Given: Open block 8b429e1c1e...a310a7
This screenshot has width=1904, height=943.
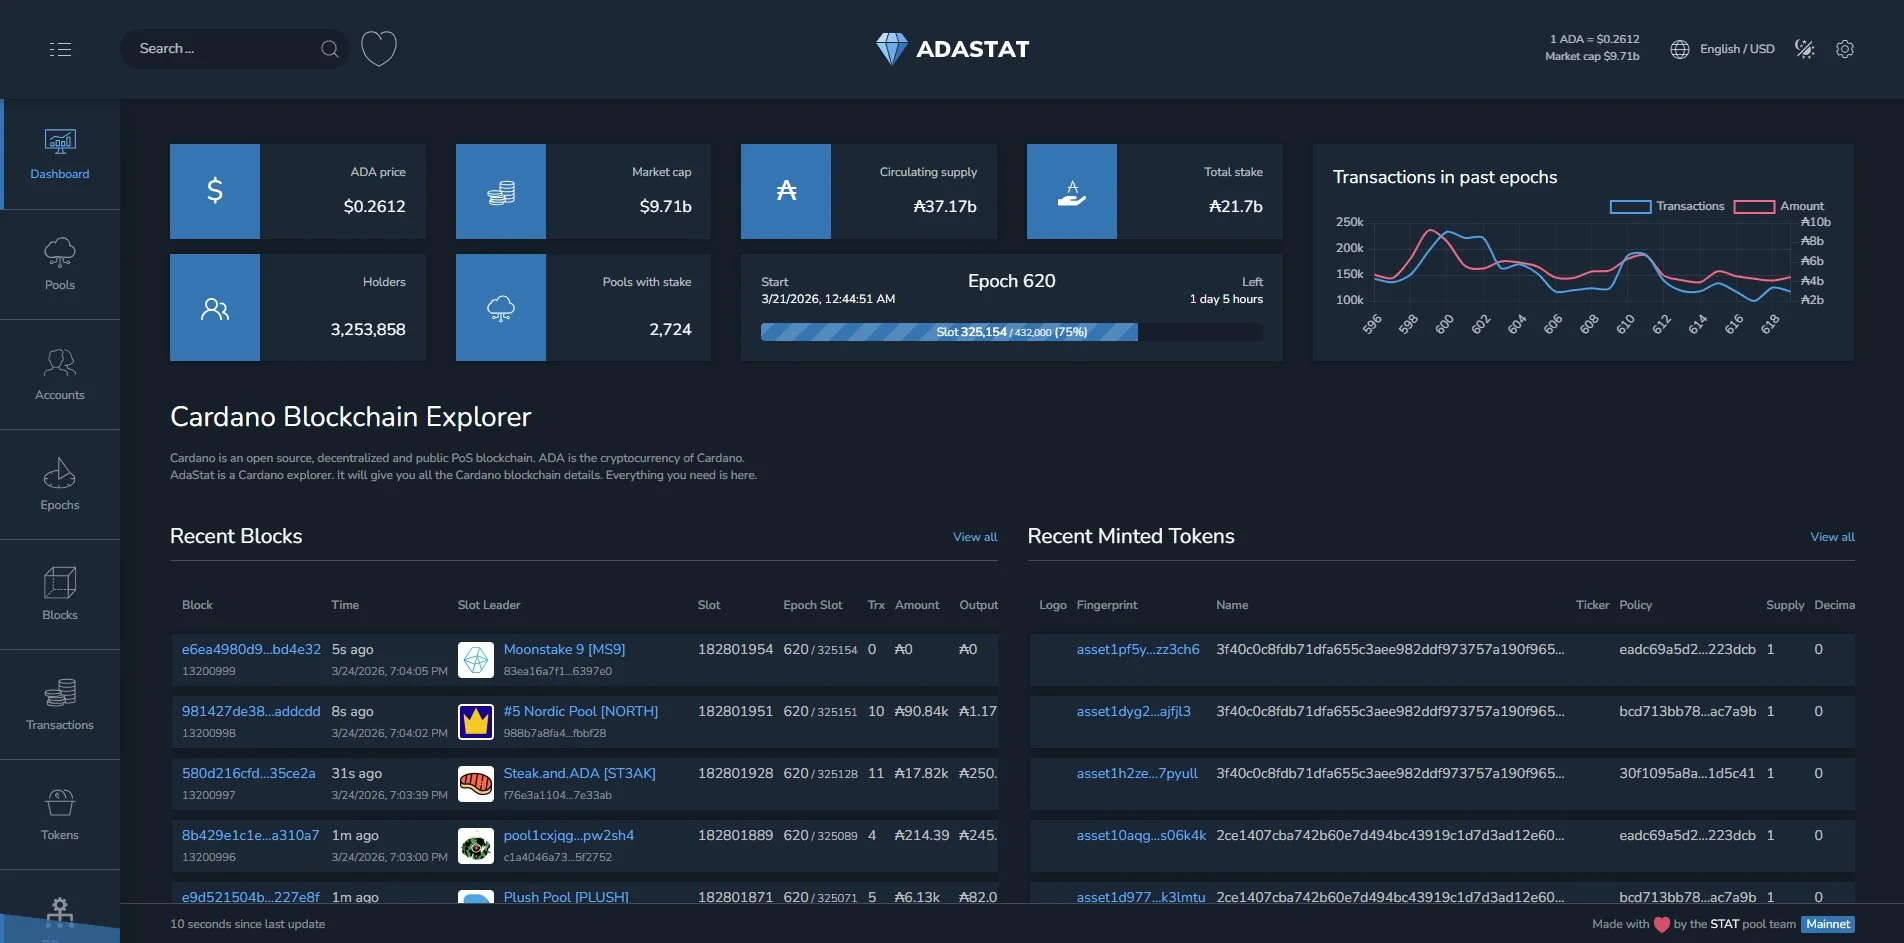Looking at the screenshot, I should point(250,835).
